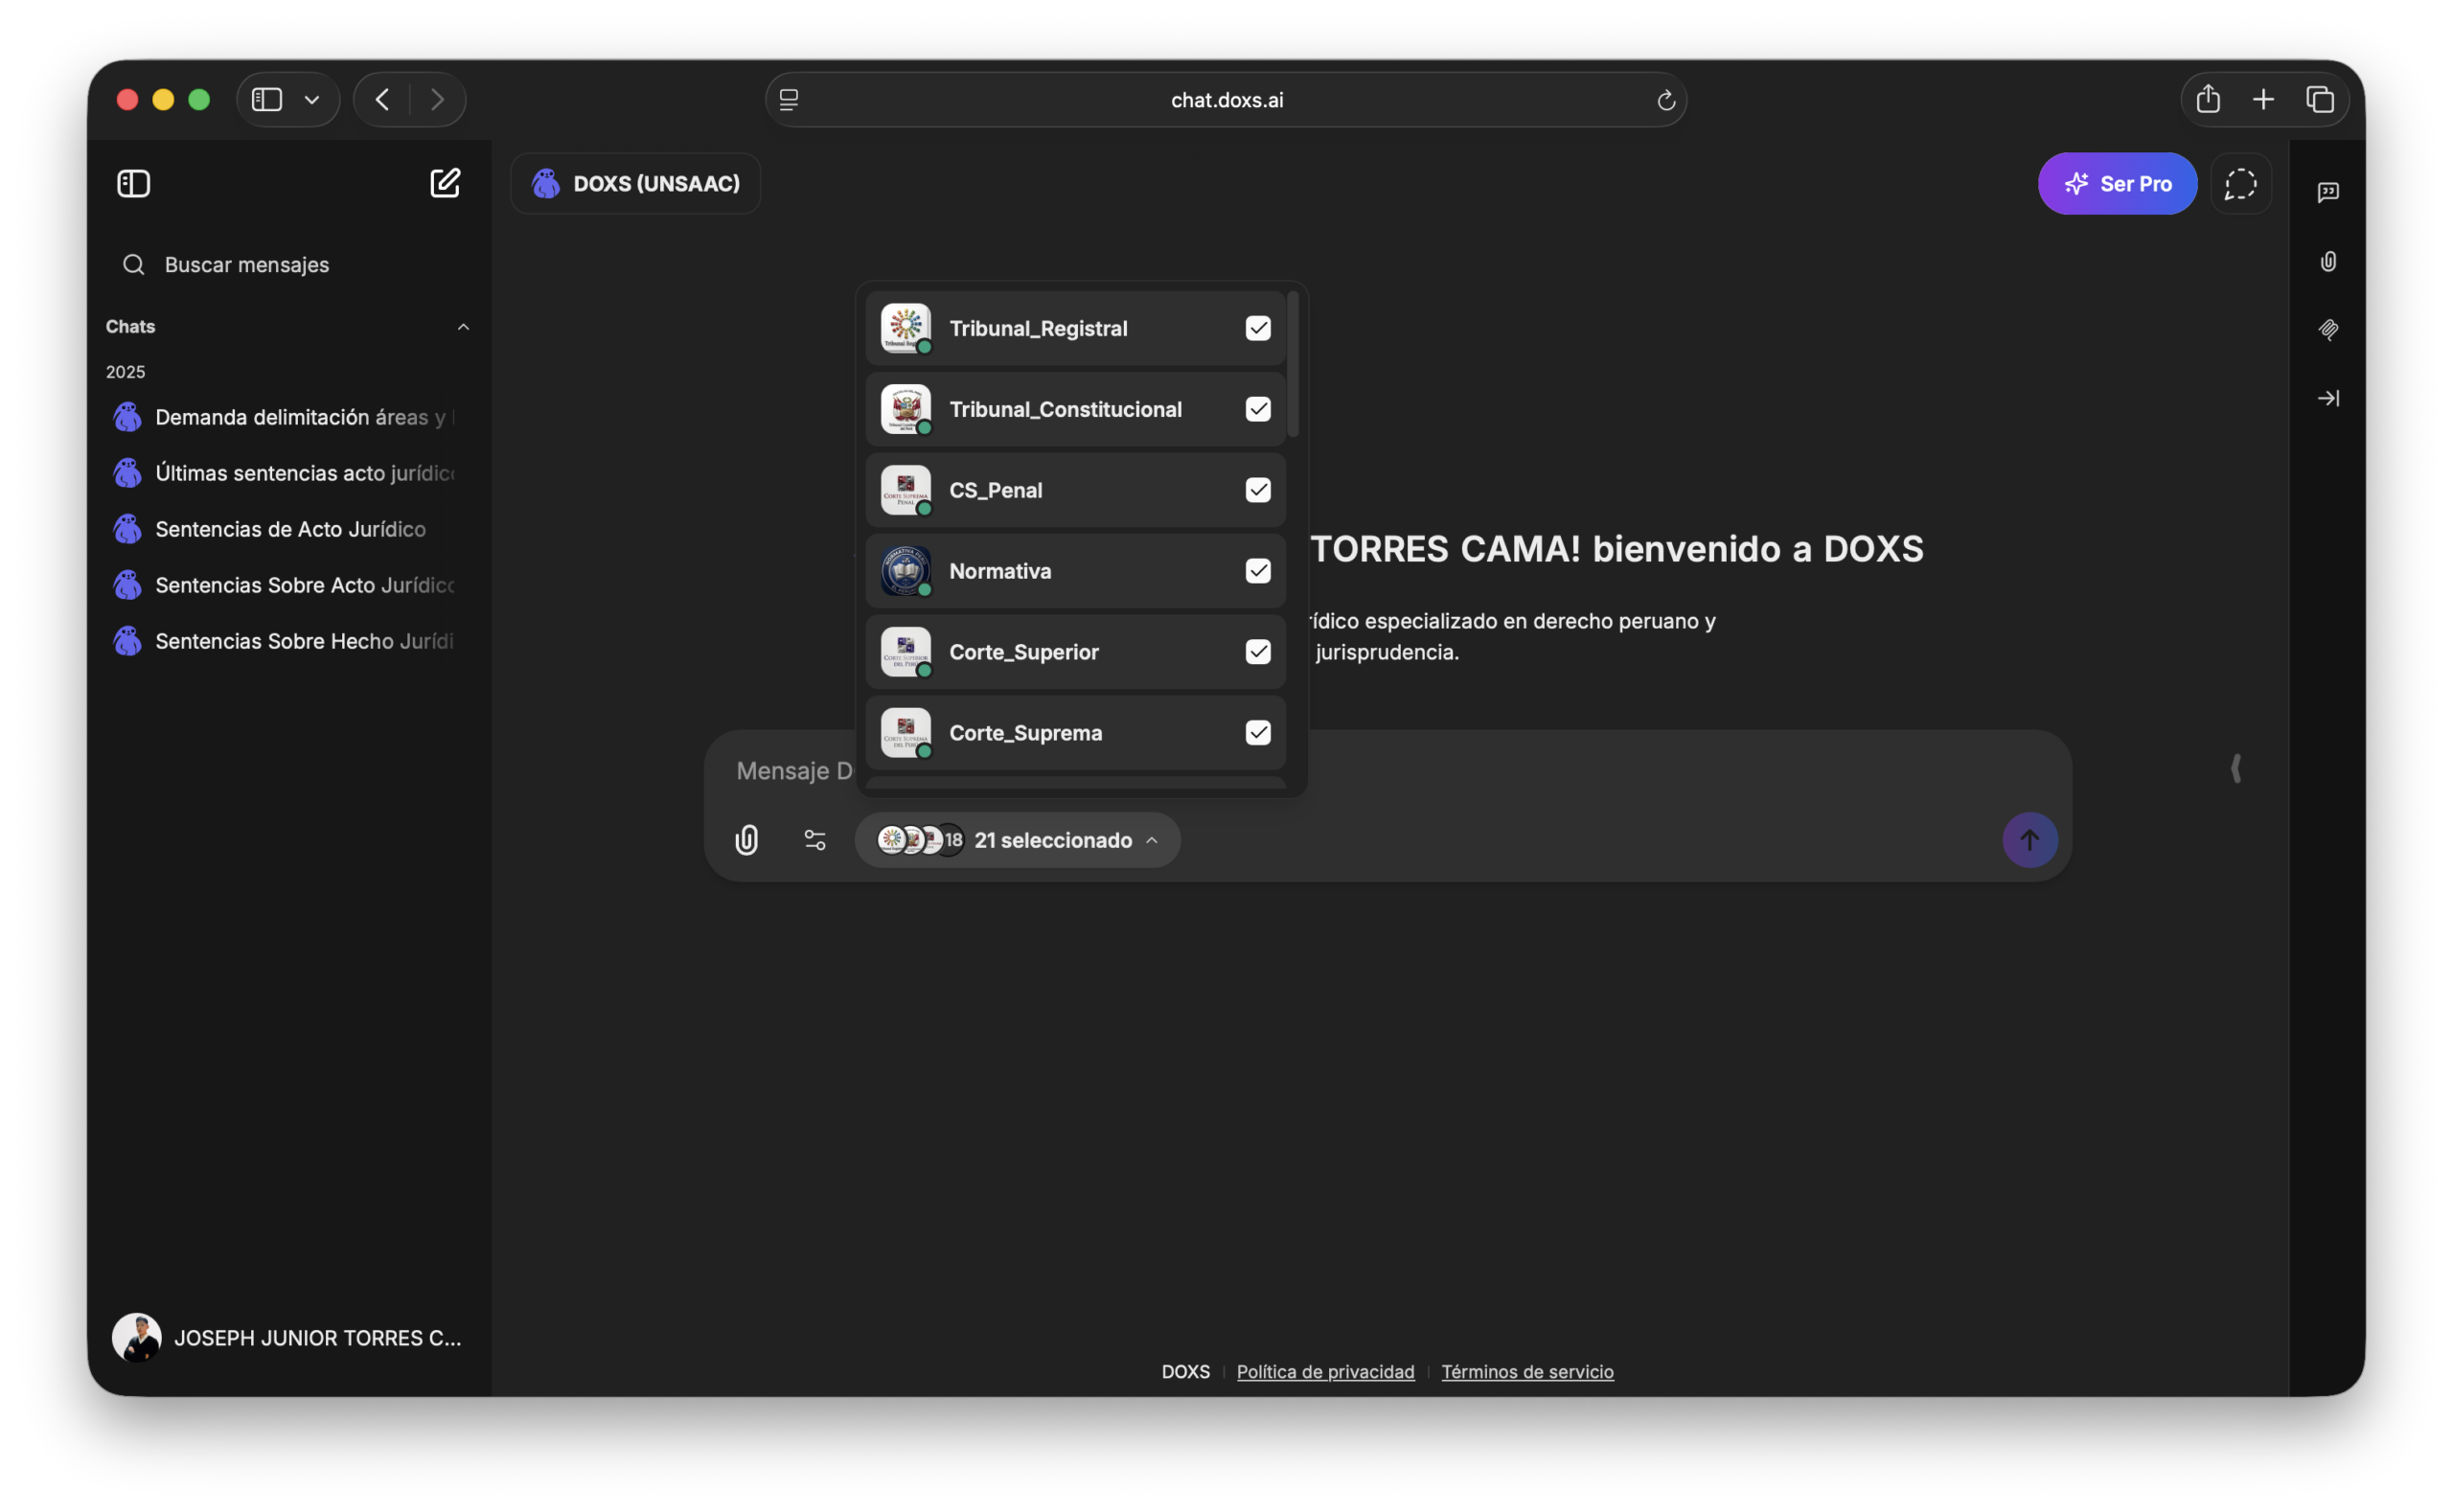The width and height of the screenshot is (2453, 1512).
Task: Toggle the DOXS sidebar panel icon
Action: point(133,183)
